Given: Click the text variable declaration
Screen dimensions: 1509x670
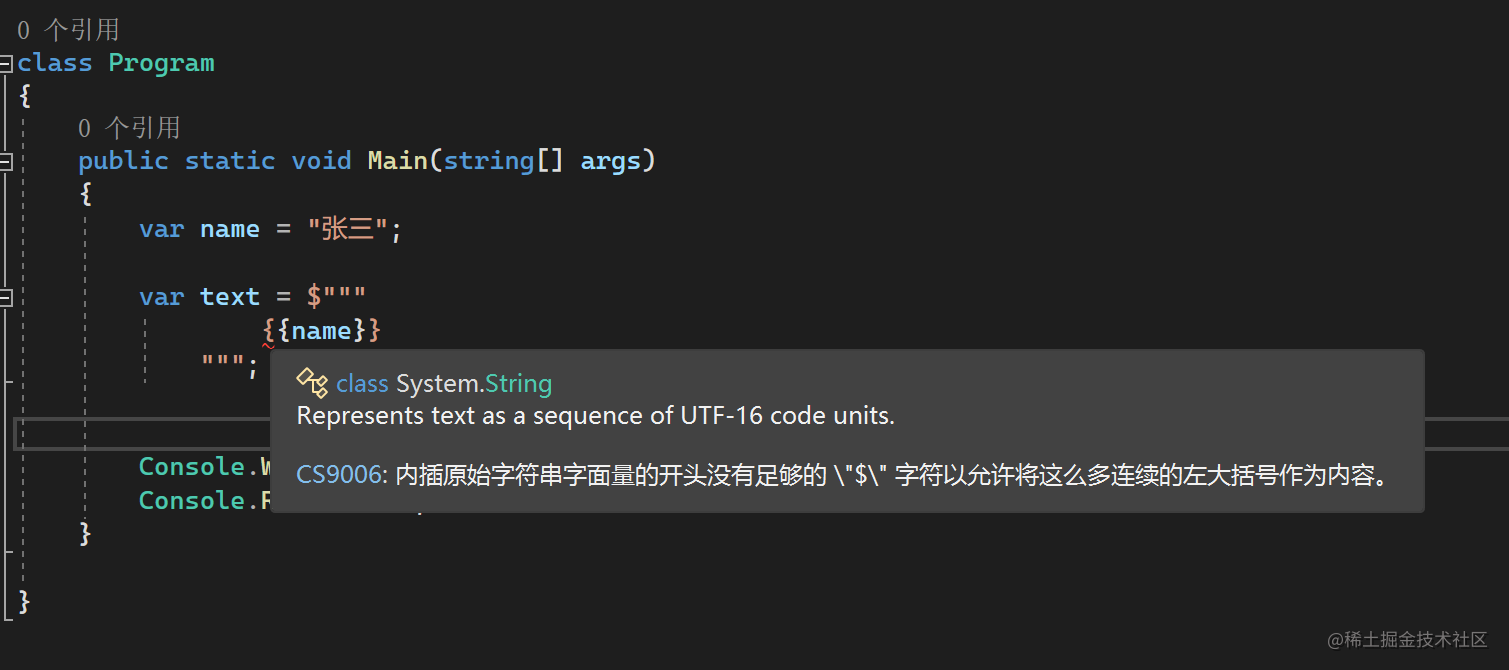Looking at the screenshot, I should click(229, 297).
